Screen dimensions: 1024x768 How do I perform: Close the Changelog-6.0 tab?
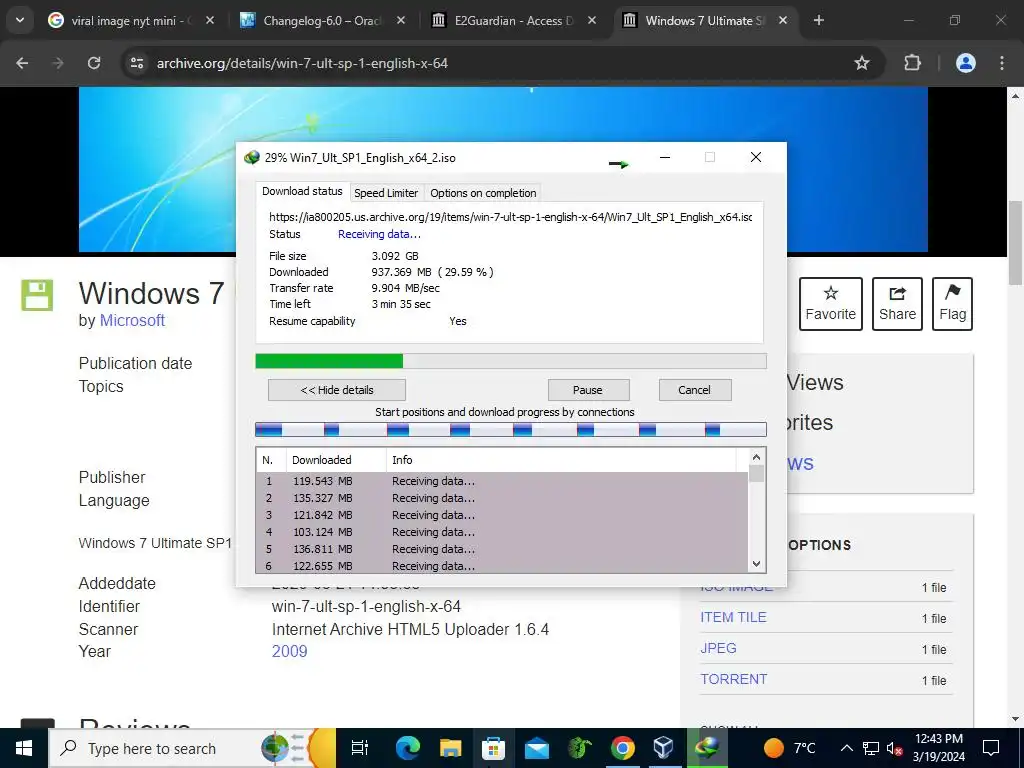coord(401,21)
